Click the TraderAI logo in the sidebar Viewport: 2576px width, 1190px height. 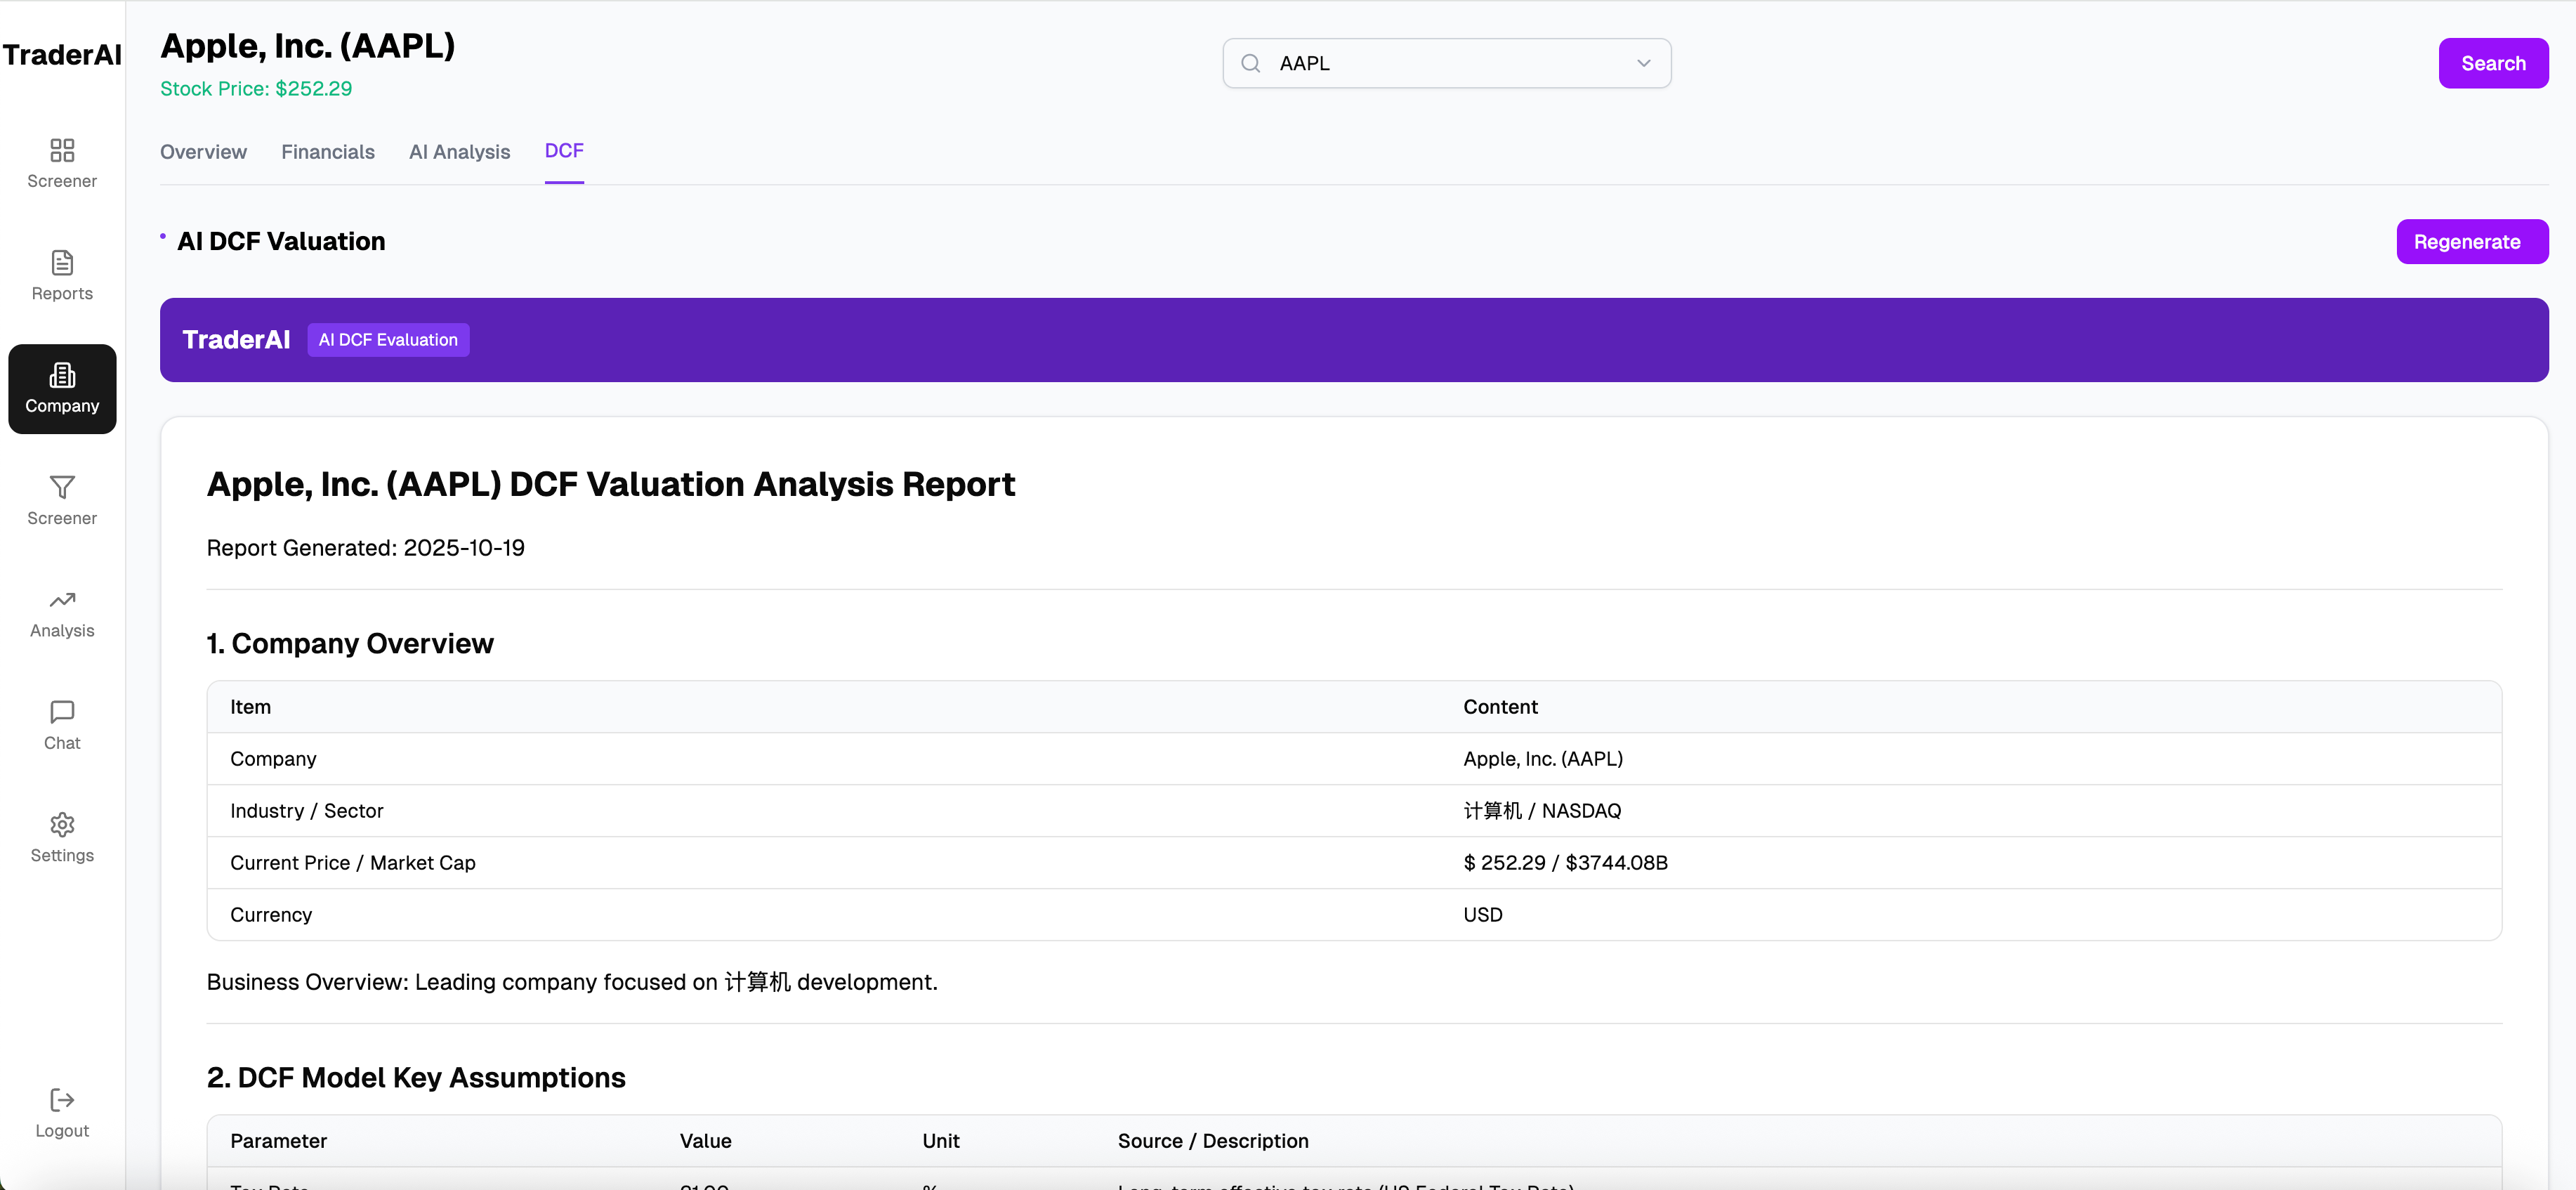(62, 55)
